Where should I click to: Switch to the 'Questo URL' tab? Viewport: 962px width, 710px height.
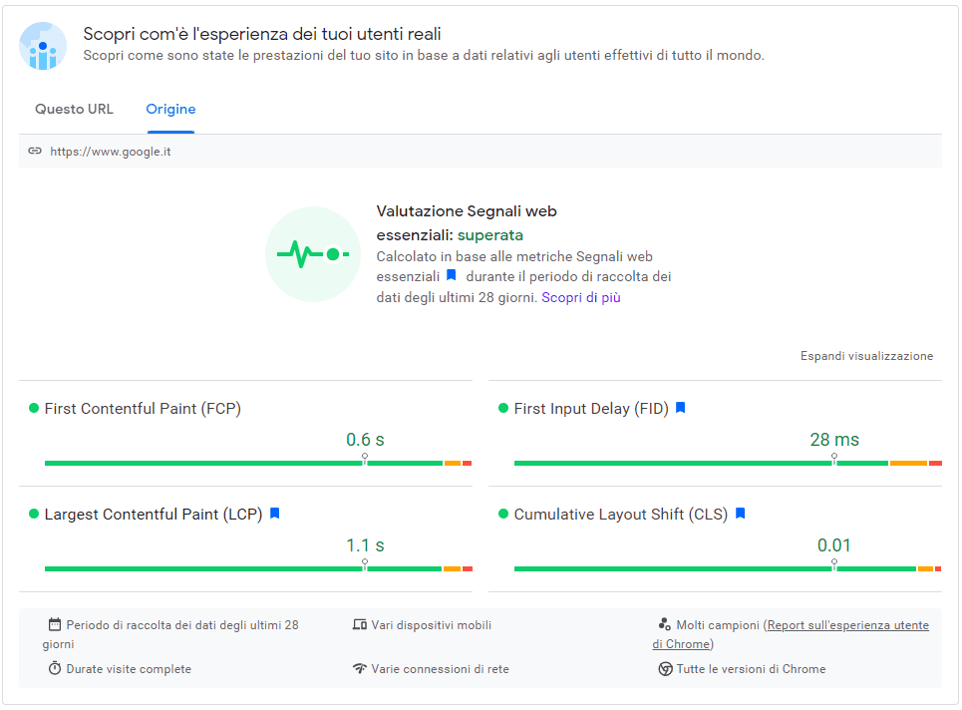(x=74, y=109)
